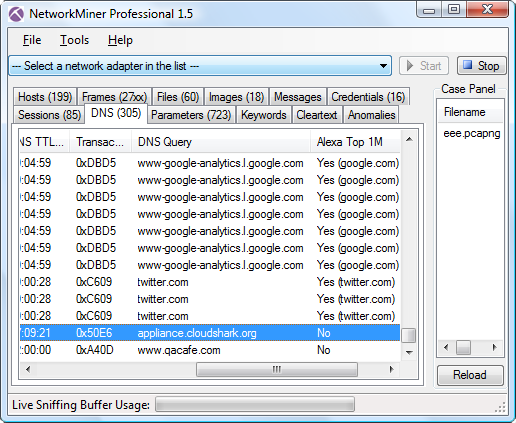Switch to the Hosts (199) tab

[x=45, y=97]
